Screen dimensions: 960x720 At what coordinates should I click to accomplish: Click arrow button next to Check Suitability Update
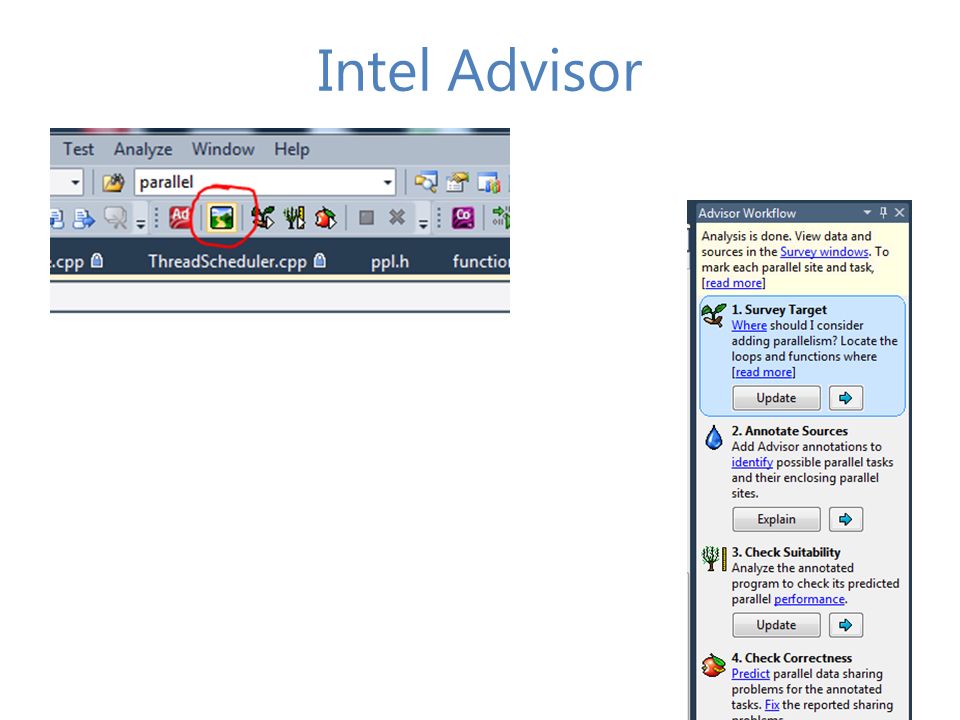[846, 625]
